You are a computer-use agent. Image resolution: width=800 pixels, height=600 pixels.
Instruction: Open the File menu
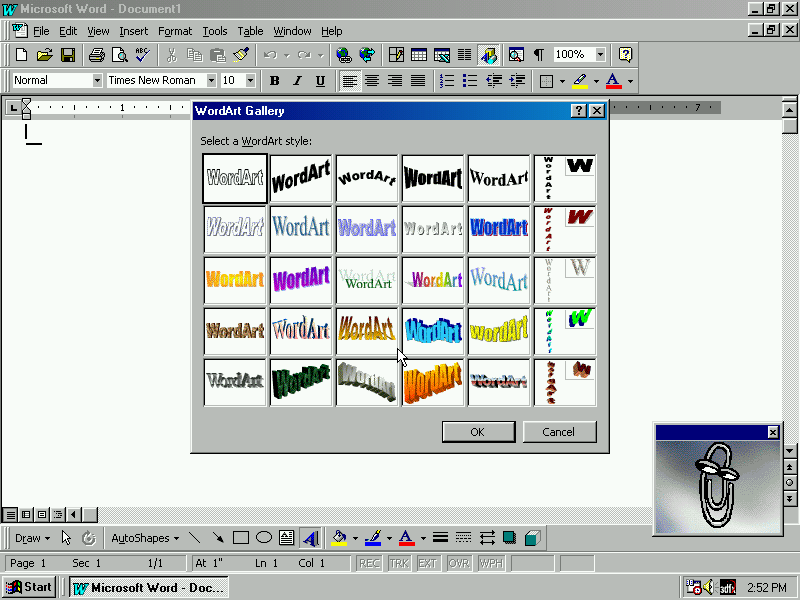[41, 31]
